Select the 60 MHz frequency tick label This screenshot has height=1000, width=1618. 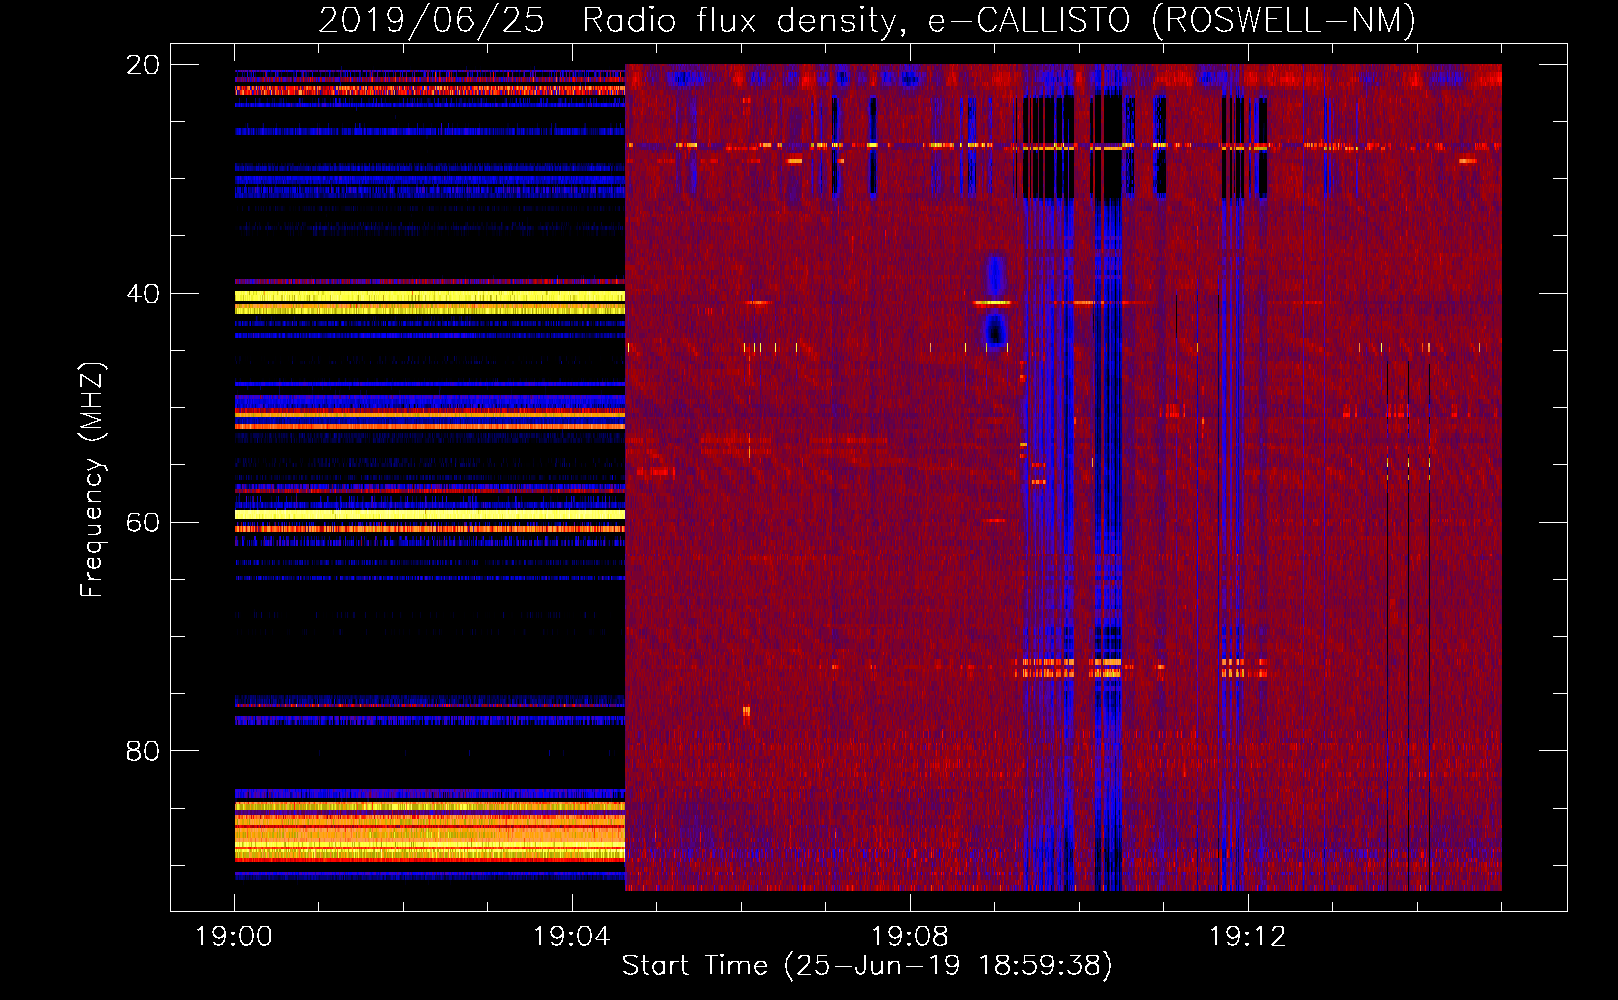click(x=143, y=522)
